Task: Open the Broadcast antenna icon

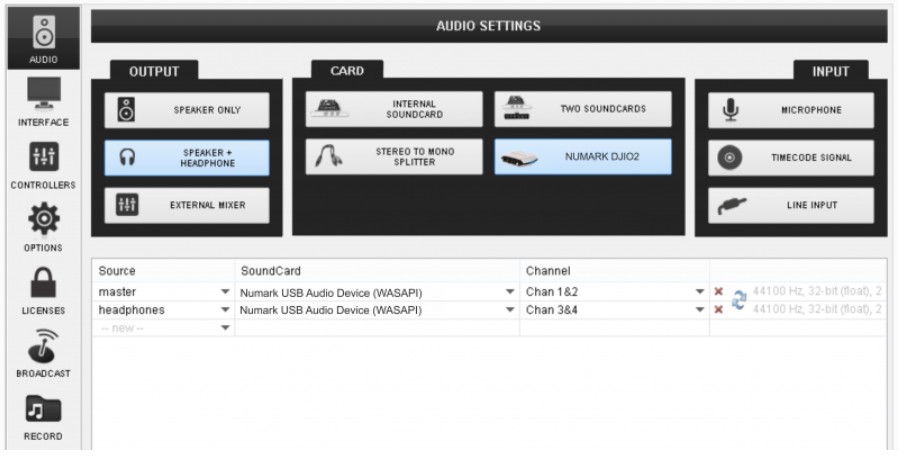Action: point(43,353)
